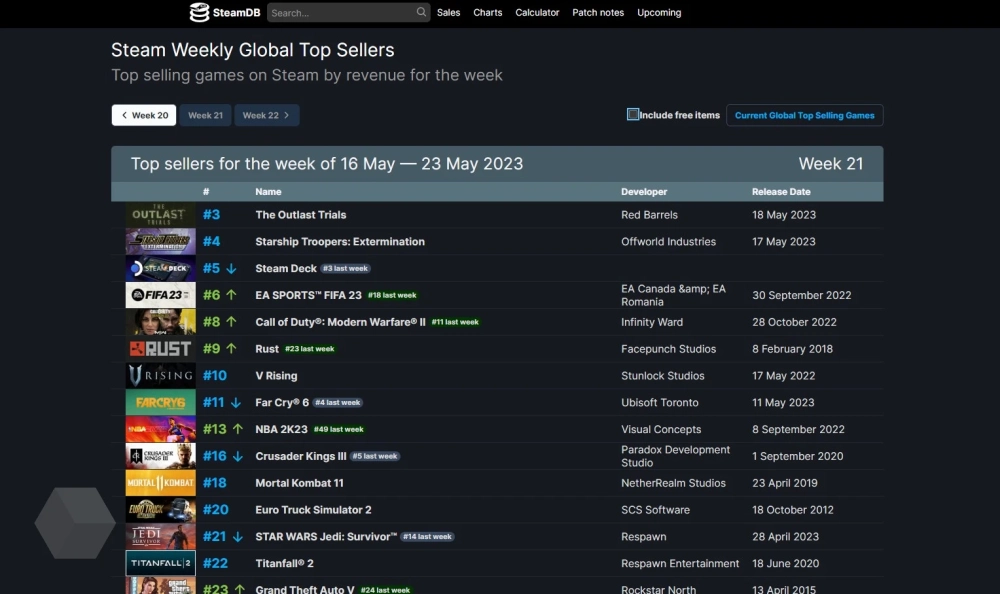Image resolution: width=1000 pixels, height=594 pixels.
Task: Open the Charts menu item
Action: 488,13
